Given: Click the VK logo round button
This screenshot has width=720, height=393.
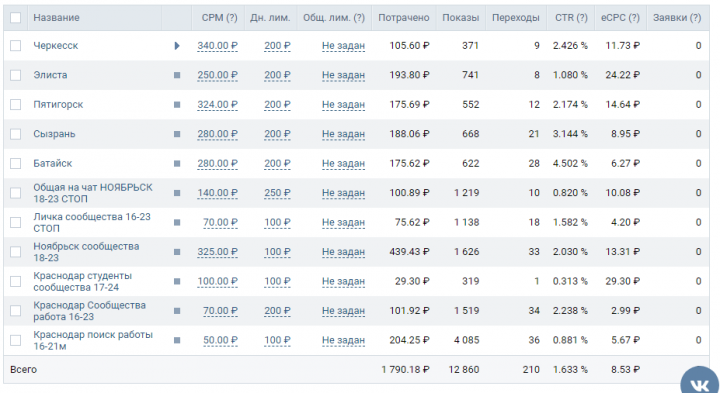Looking at the screenshot, I should (x=700, y=380).
